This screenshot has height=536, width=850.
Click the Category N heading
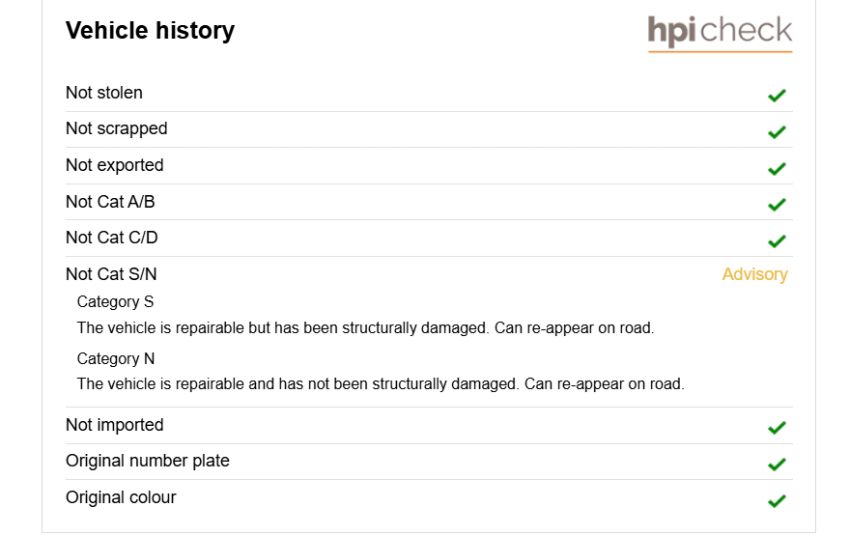(115, 358)
